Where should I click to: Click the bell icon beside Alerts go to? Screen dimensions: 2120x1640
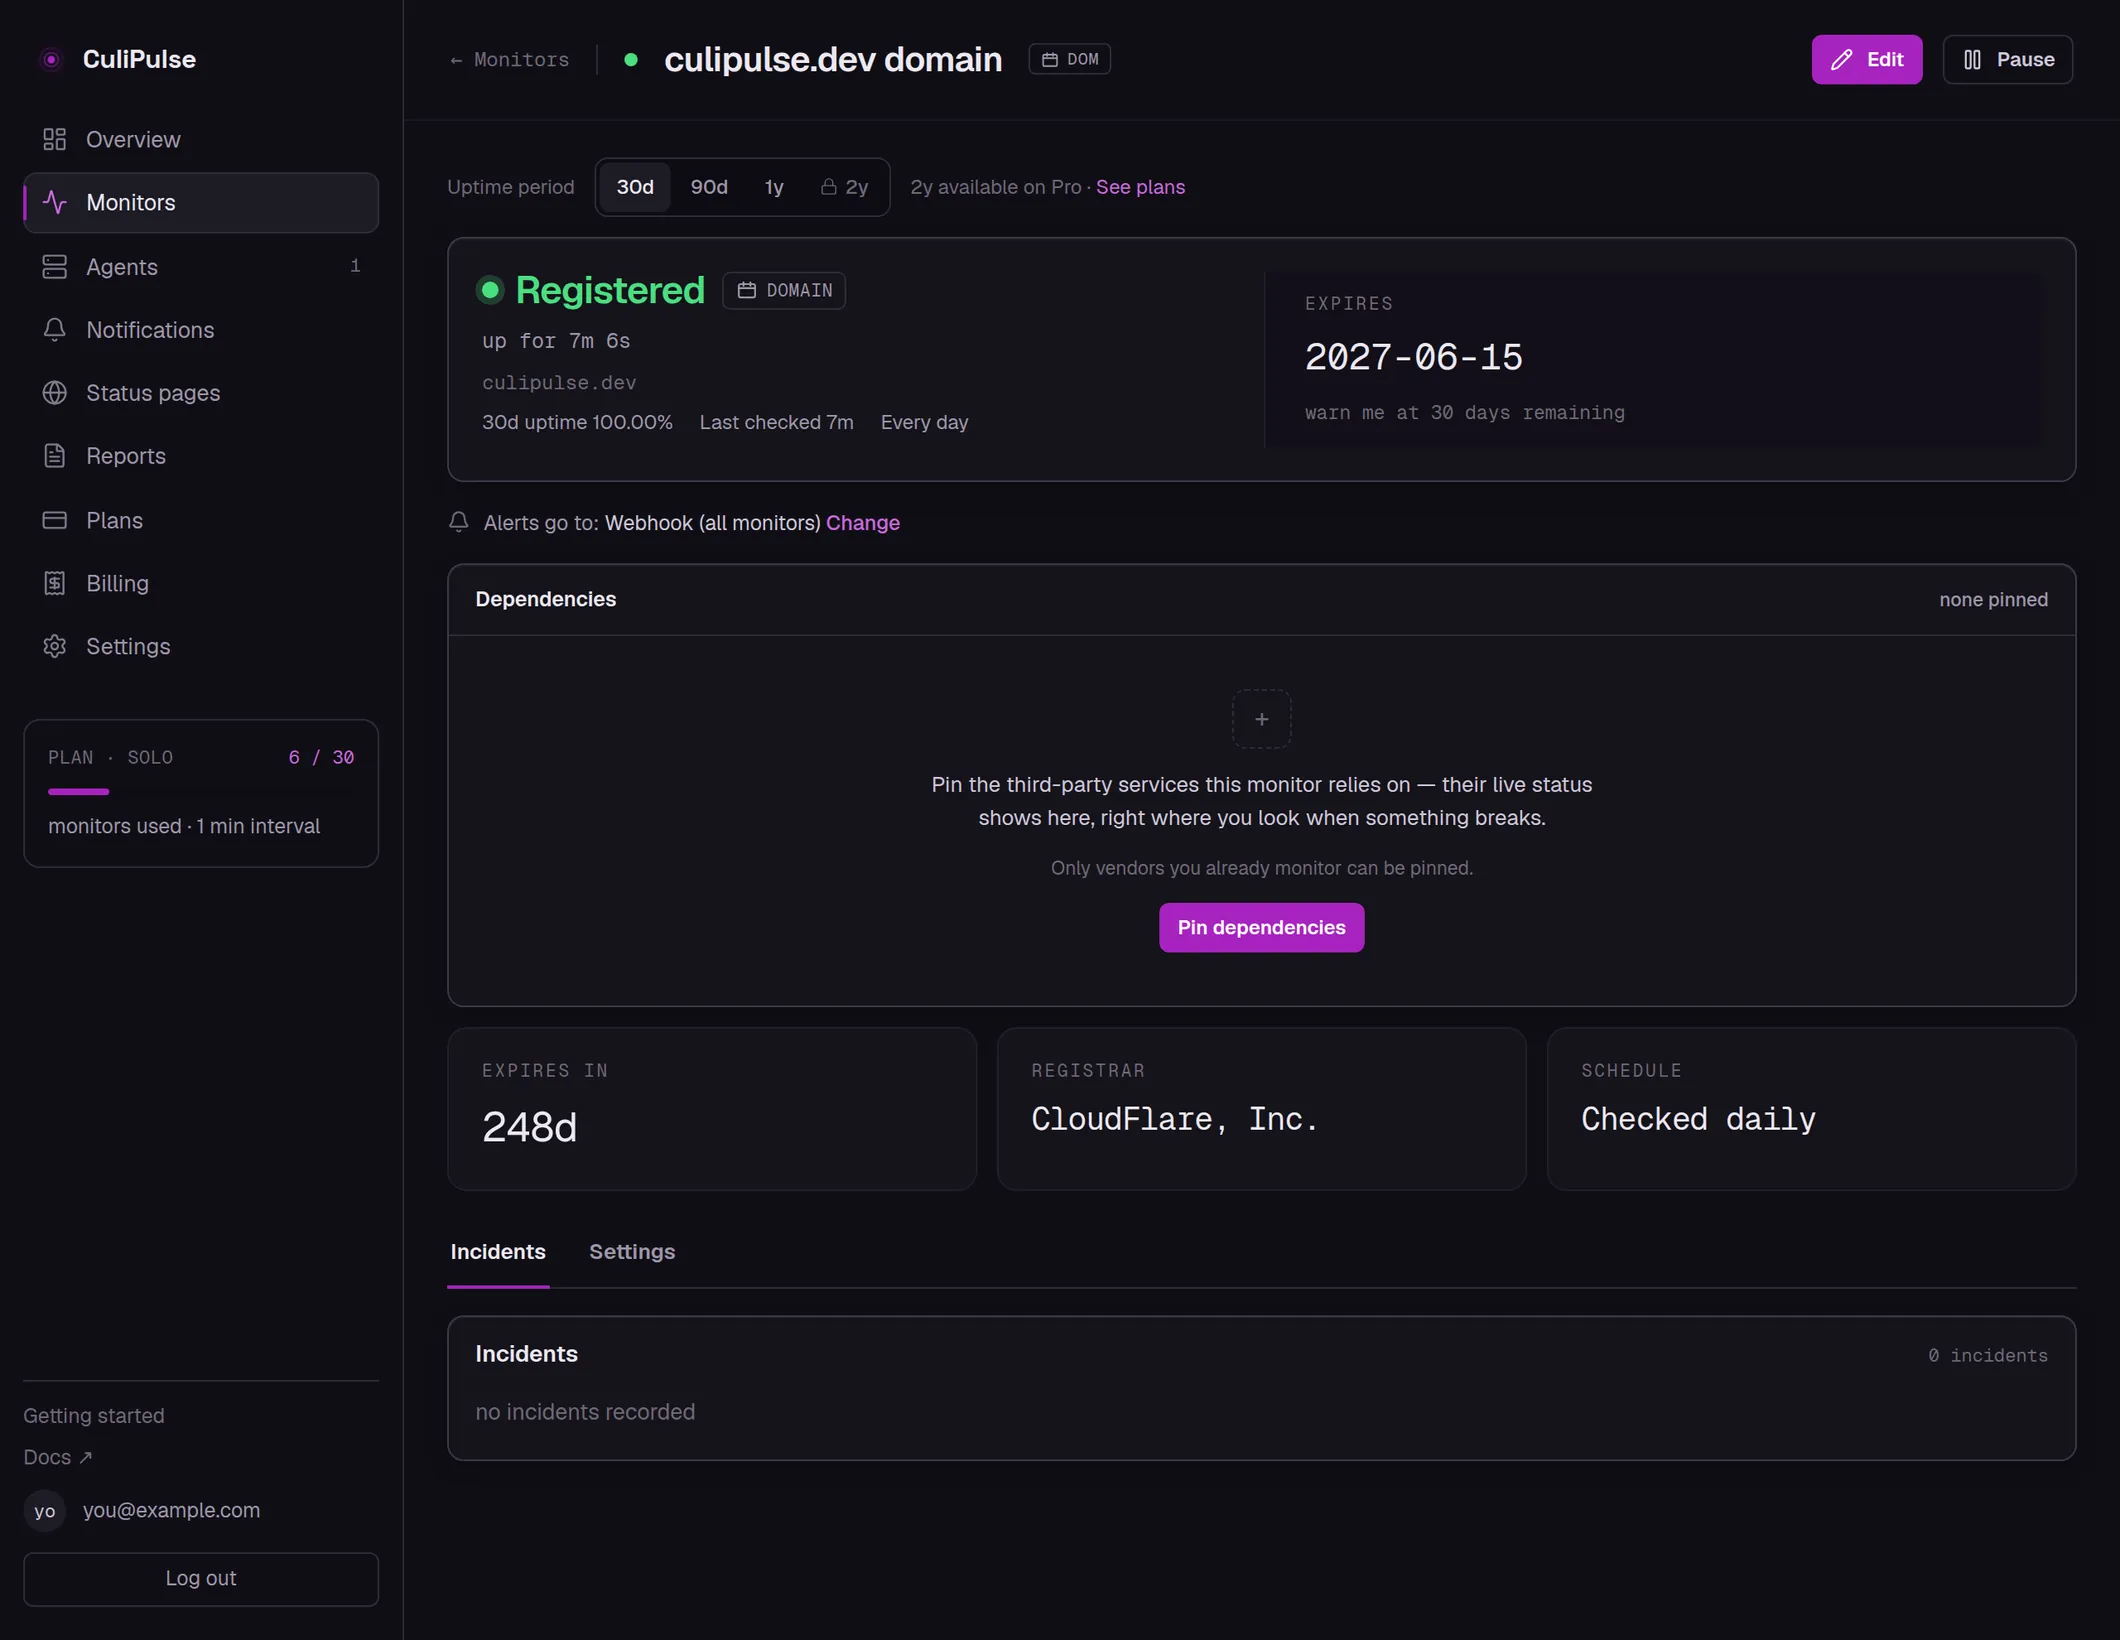(x=458, y=521)
